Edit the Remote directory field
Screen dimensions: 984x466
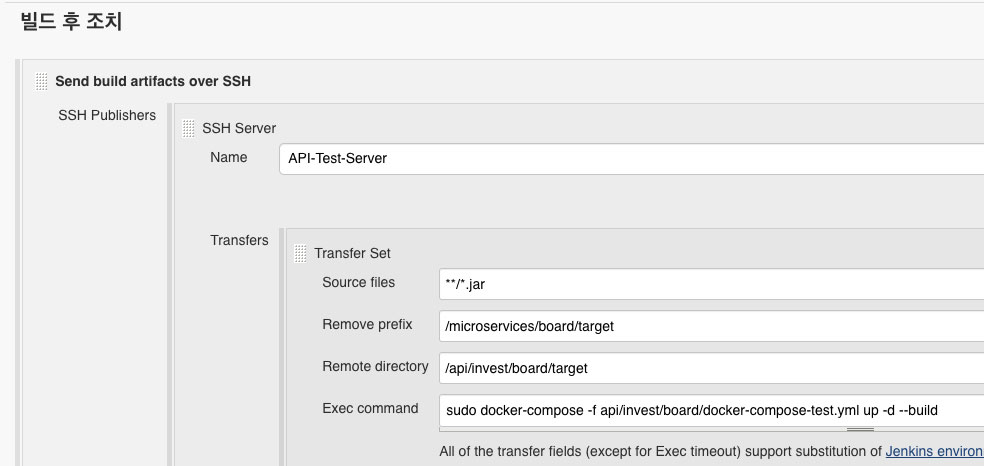click(712, 368)
